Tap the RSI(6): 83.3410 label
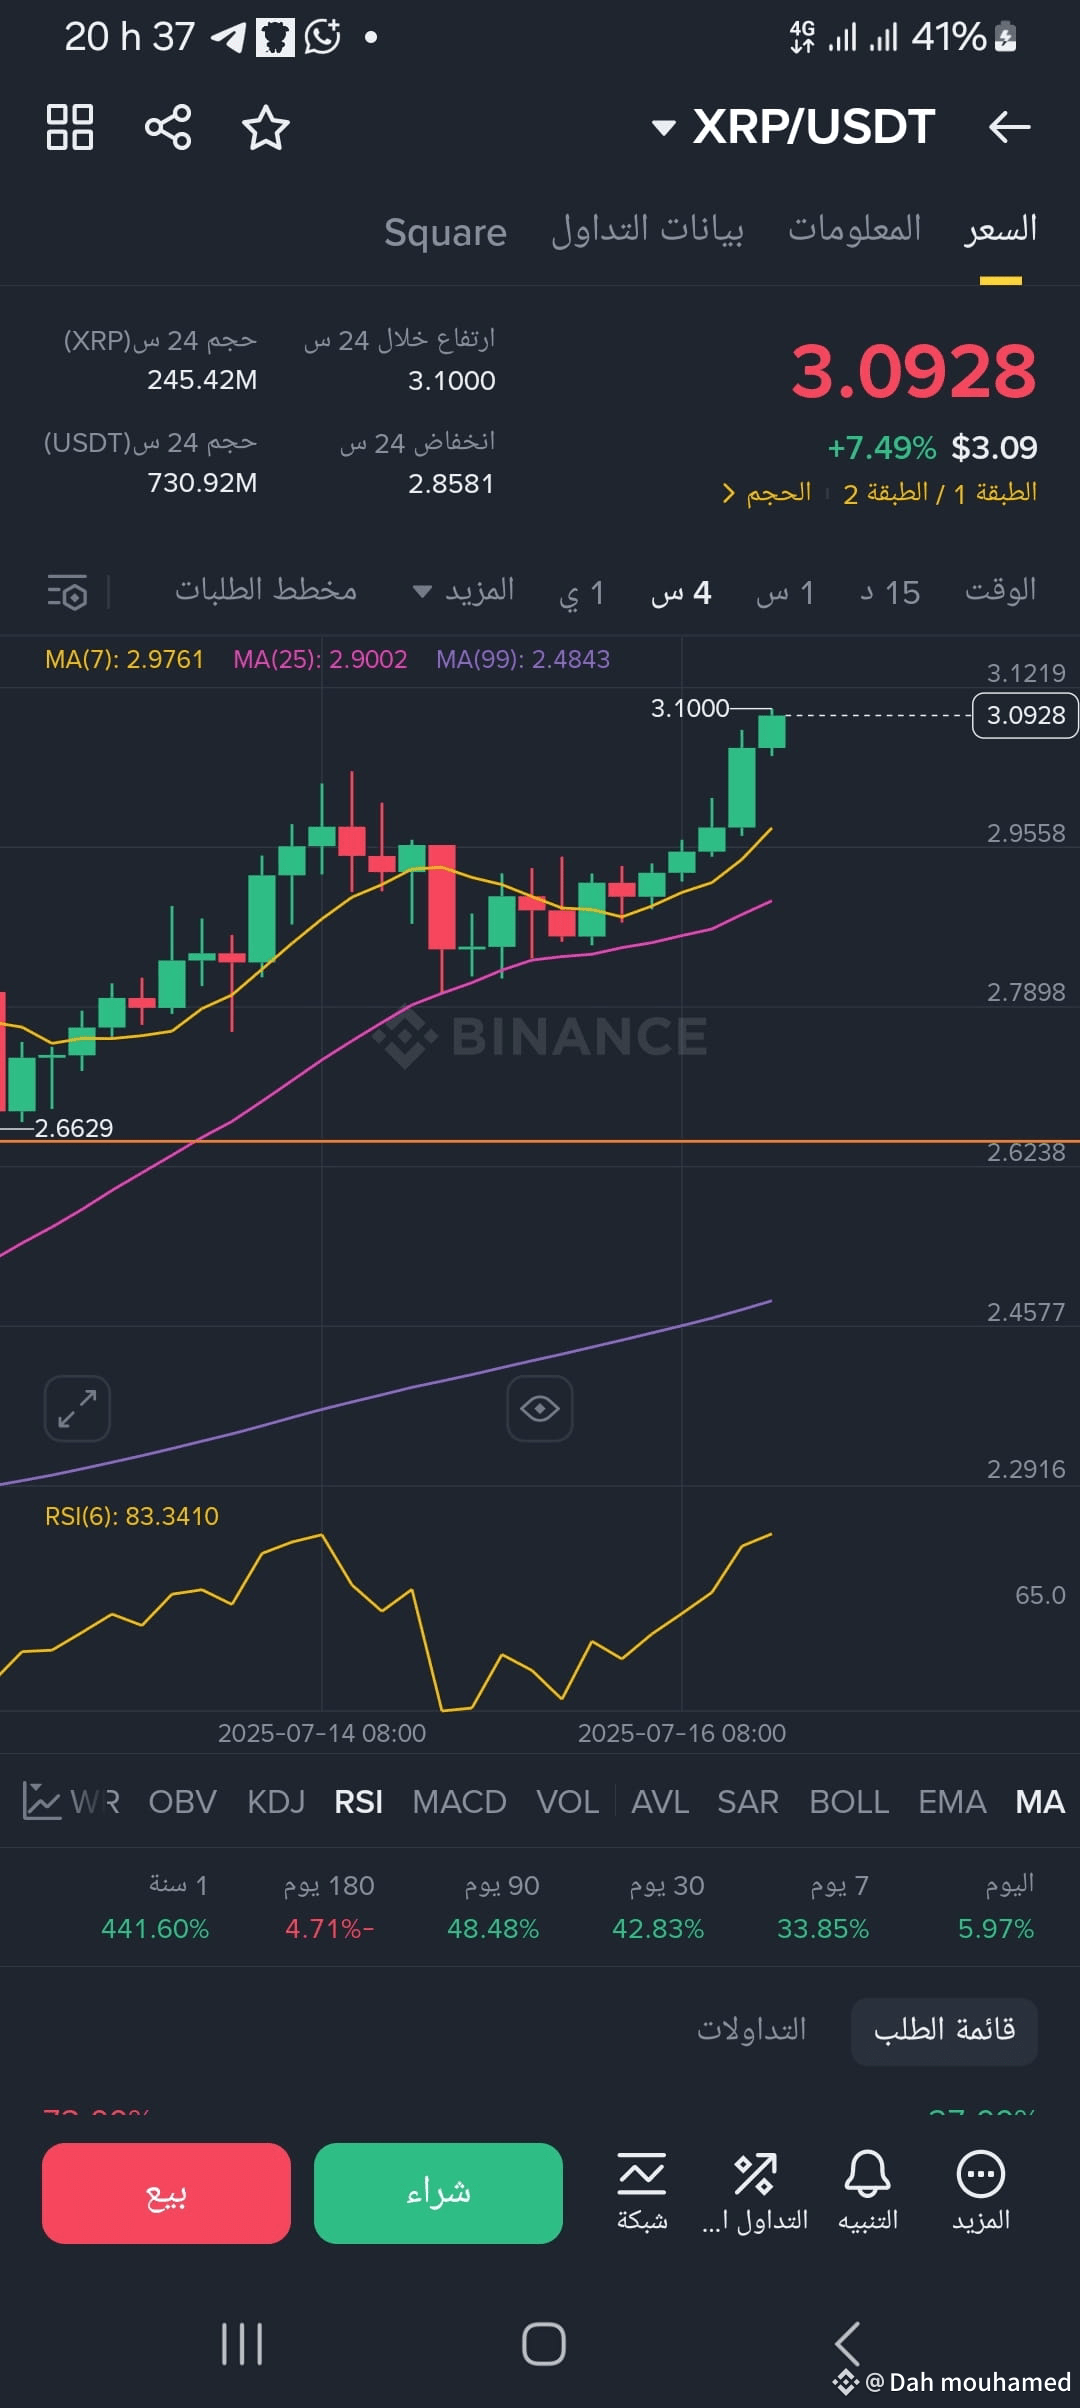1080x2408 pixels. coord(131,1516)
